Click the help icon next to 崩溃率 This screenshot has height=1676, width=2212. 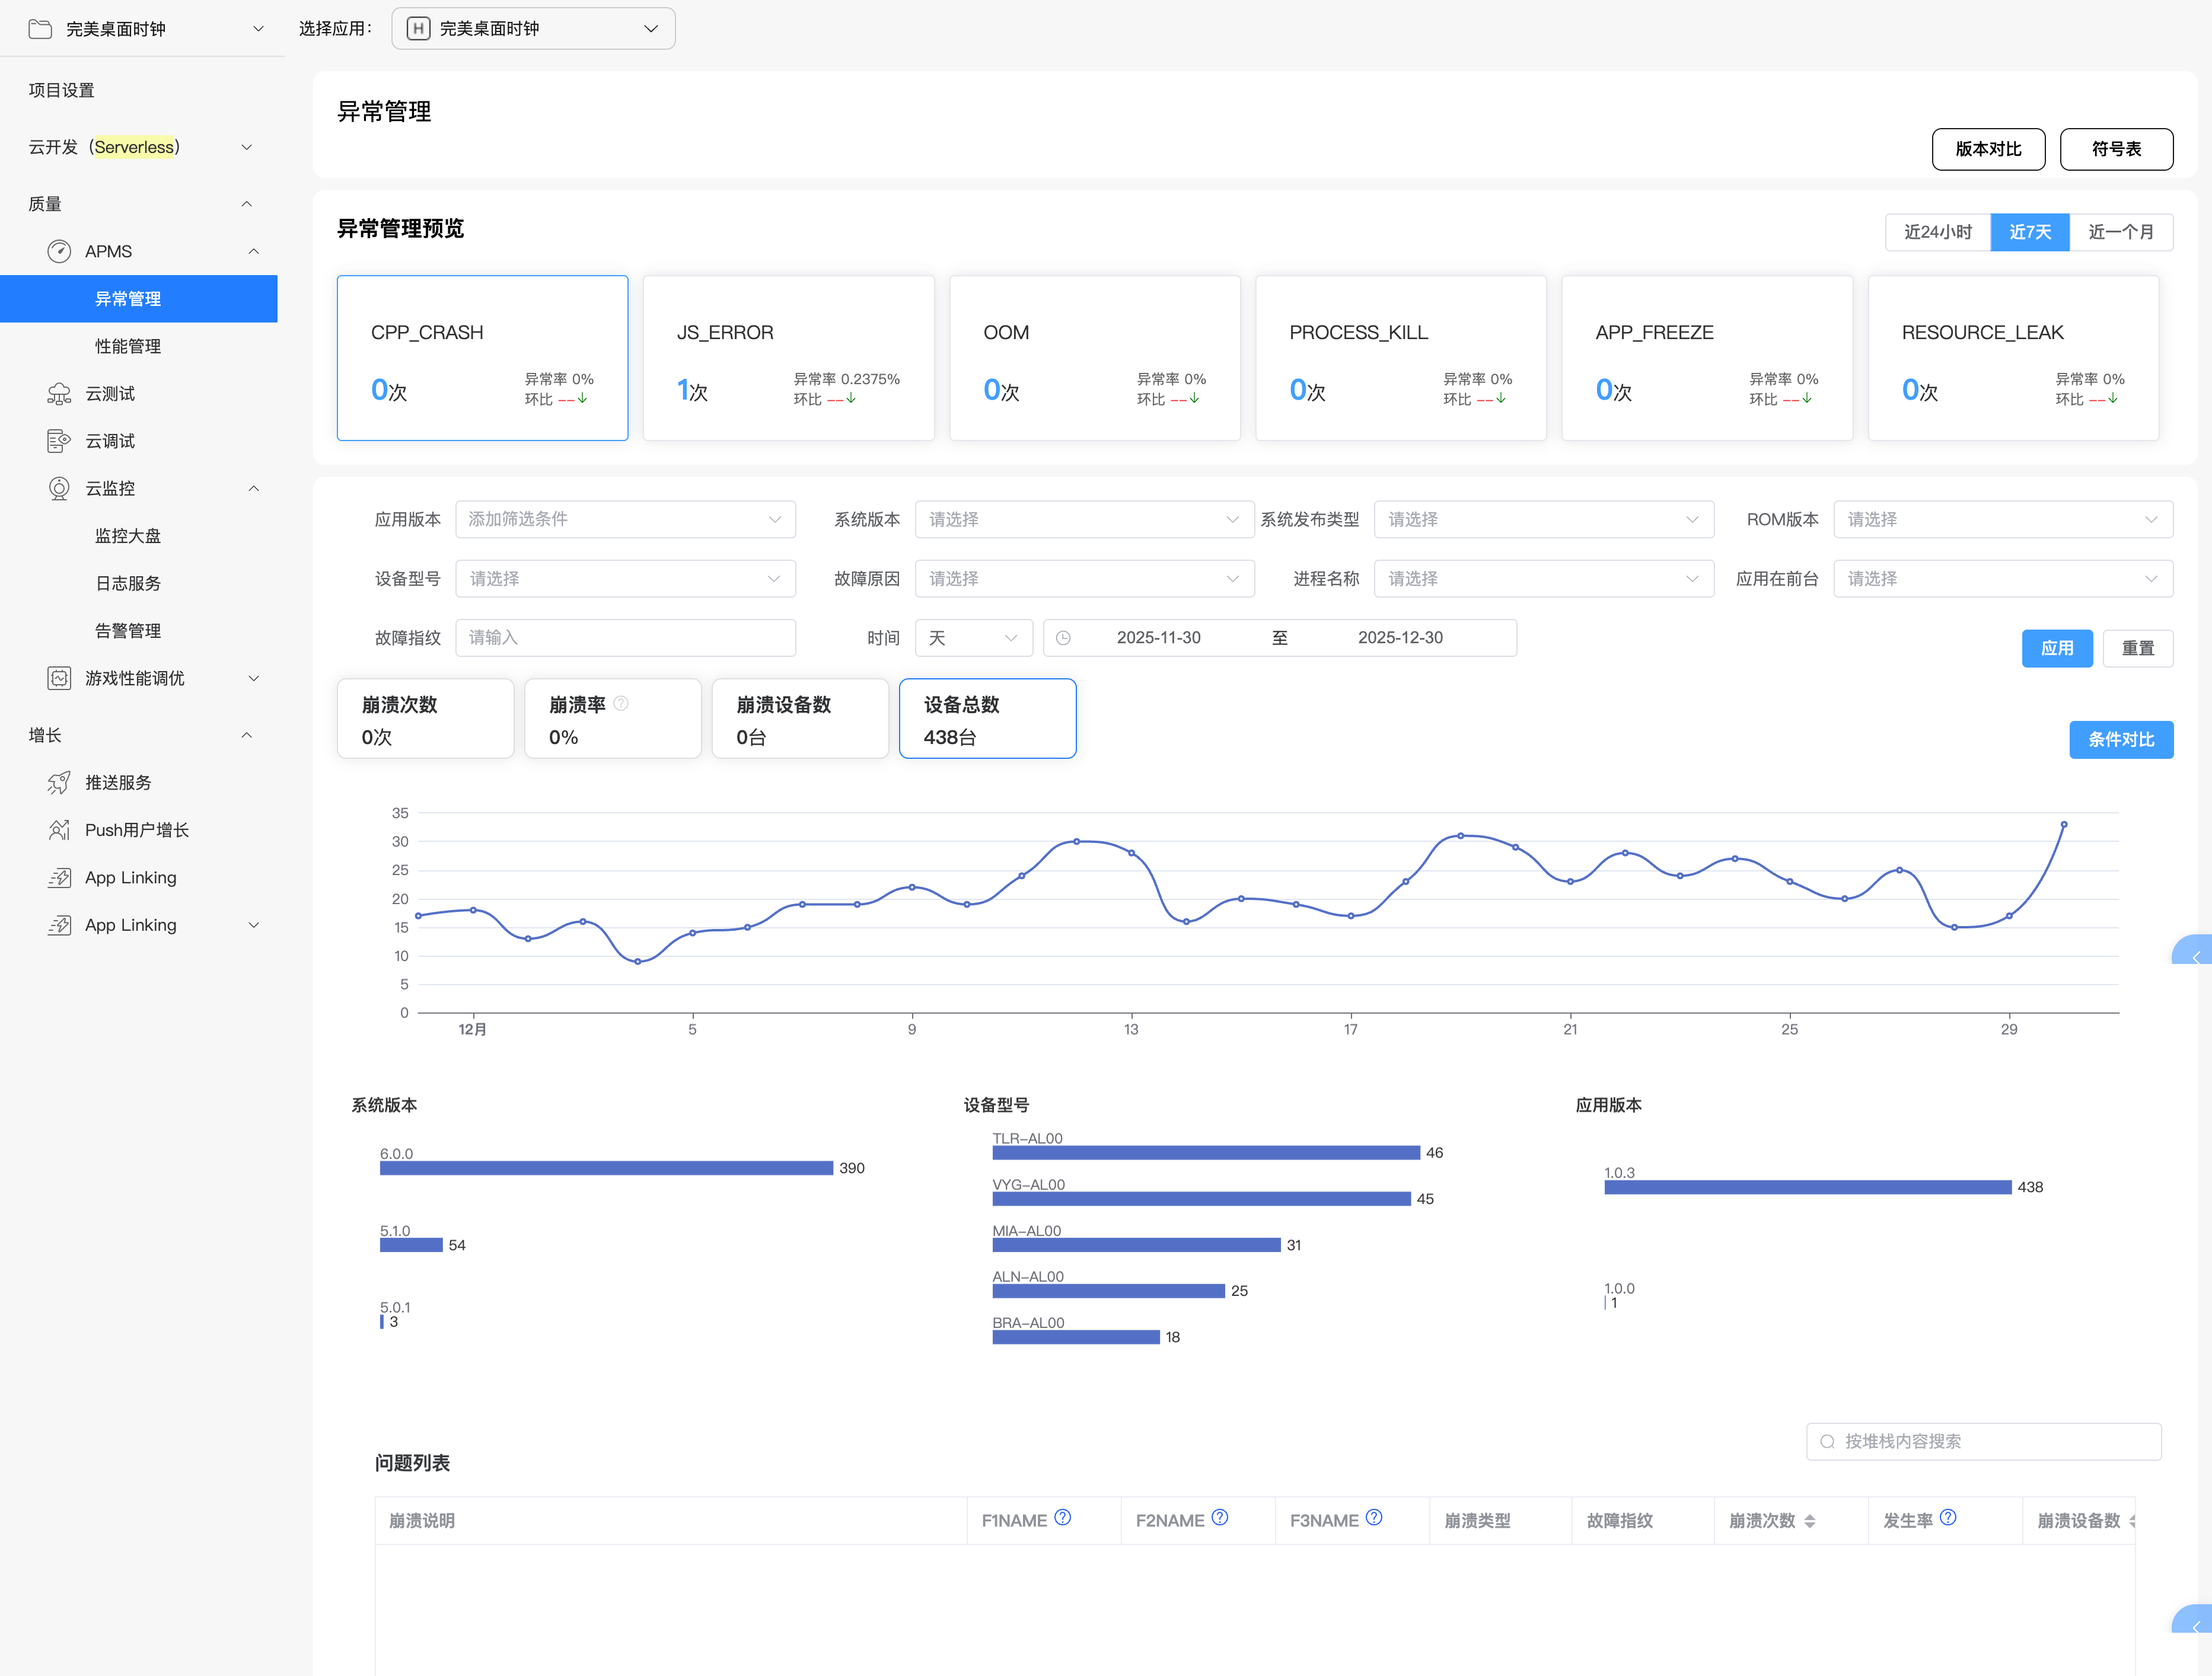point(621,703)
